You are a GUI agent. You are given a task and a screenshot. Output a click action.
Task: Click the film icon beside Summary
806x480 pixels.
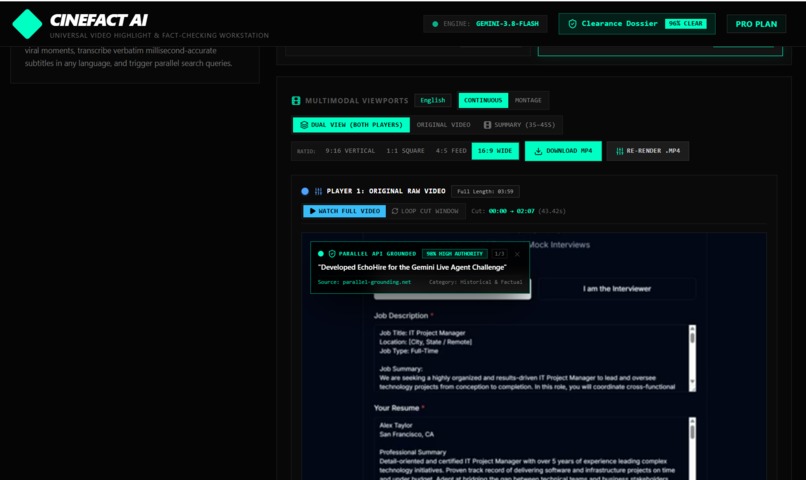pyautogui.click(x=487, y=125)
